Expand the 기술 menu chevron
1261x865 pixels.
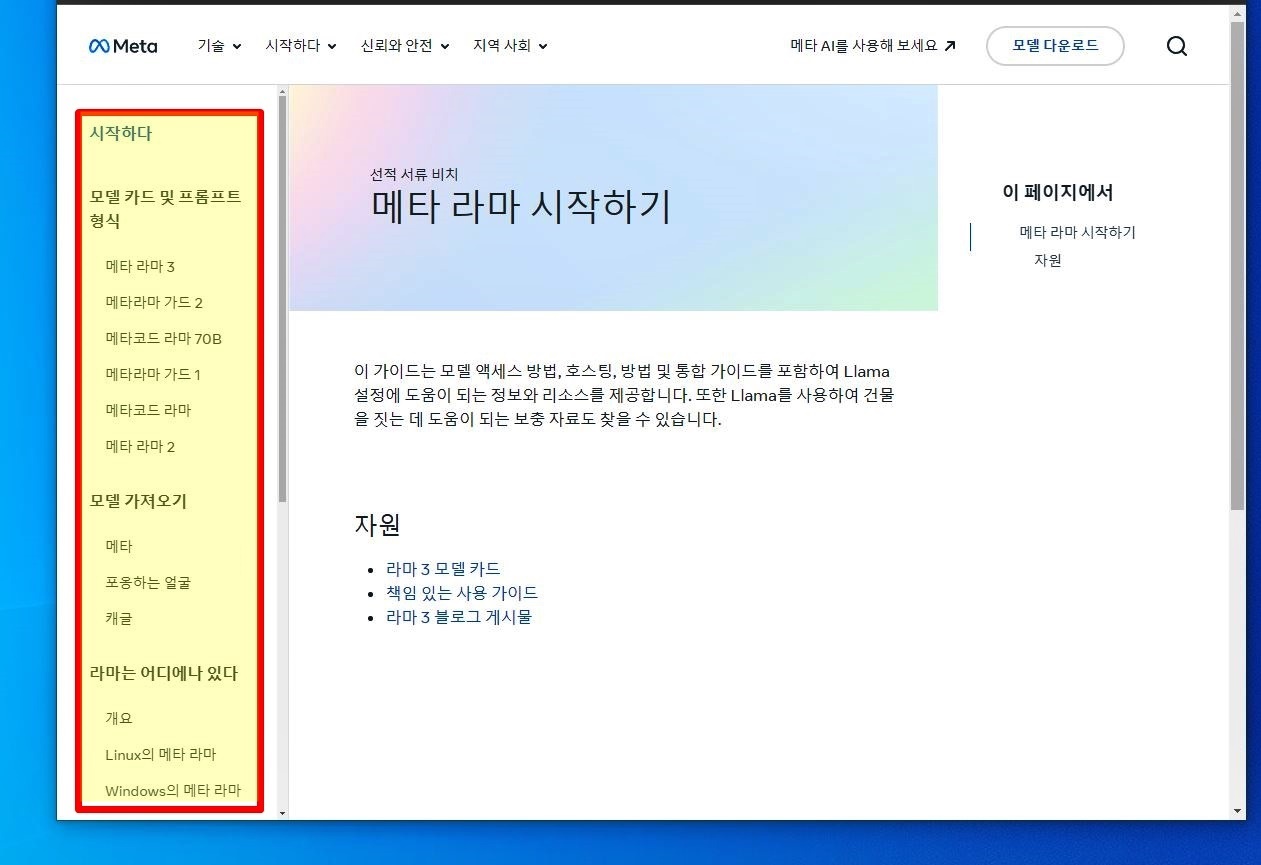coord(237,46)
